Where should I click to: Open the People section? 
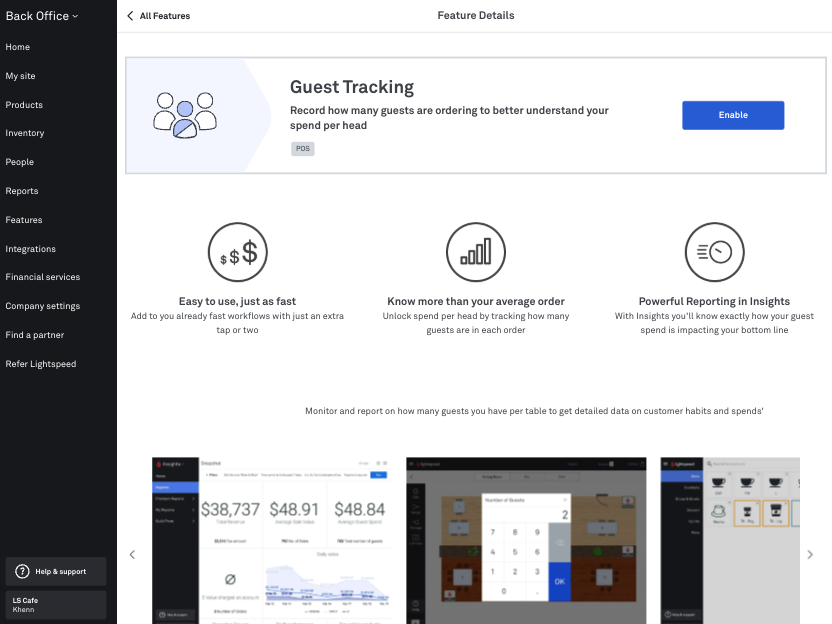pyautogui.click(x=20, y=162)
